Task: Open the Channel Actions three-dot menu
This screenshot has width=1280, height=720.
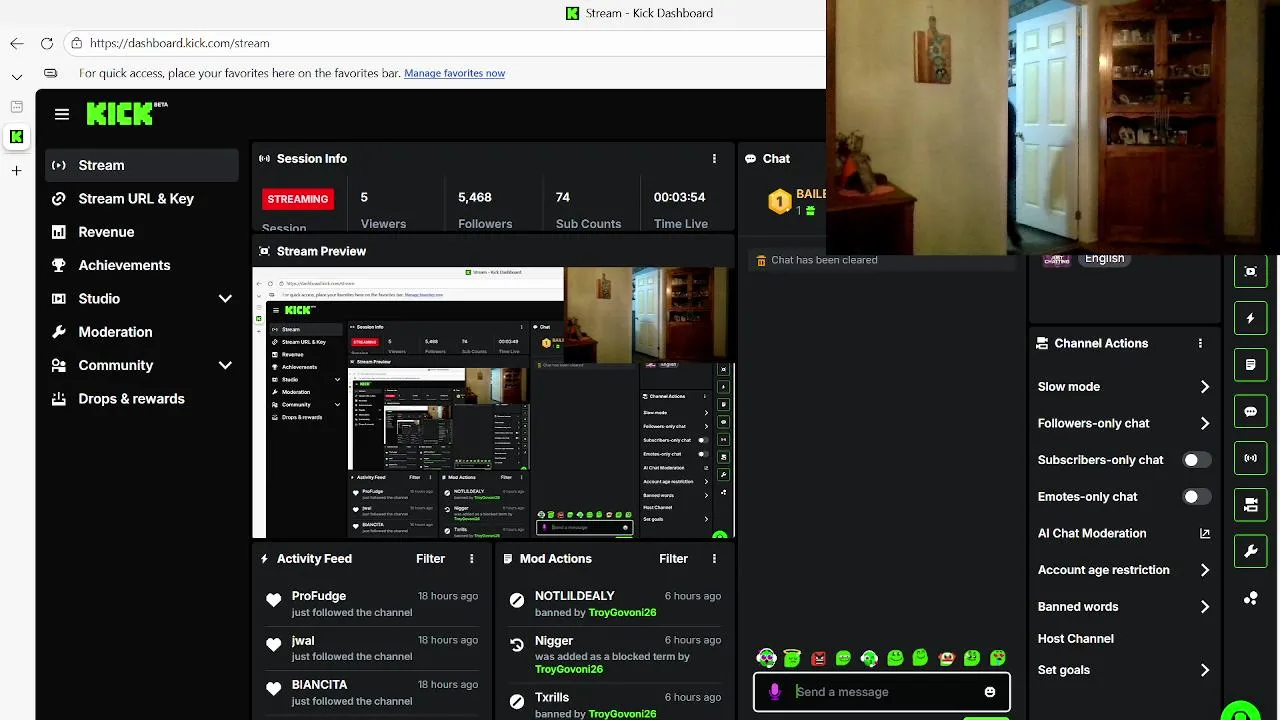Action: point(1200,343)
